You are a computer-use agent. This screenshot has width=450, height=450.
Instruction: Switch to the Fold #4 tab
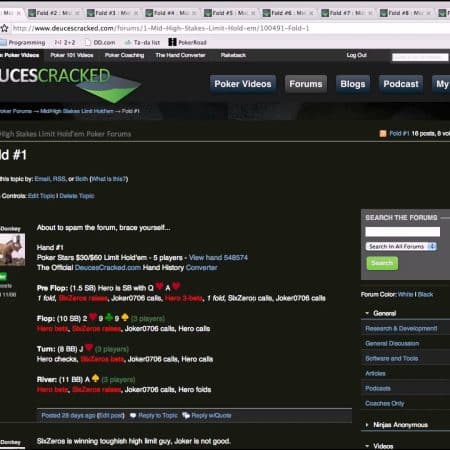pos(171,13)
